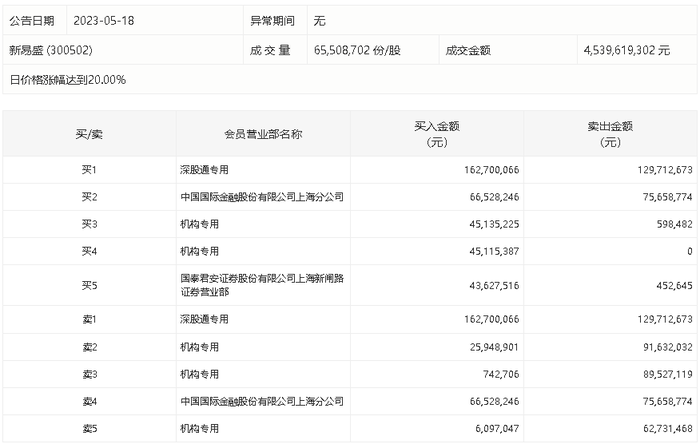Image resolution: width=700 pixels, height=444 pixels.
Task: Click 机构专用 in the 买3 row
Action: coord(199,224)
